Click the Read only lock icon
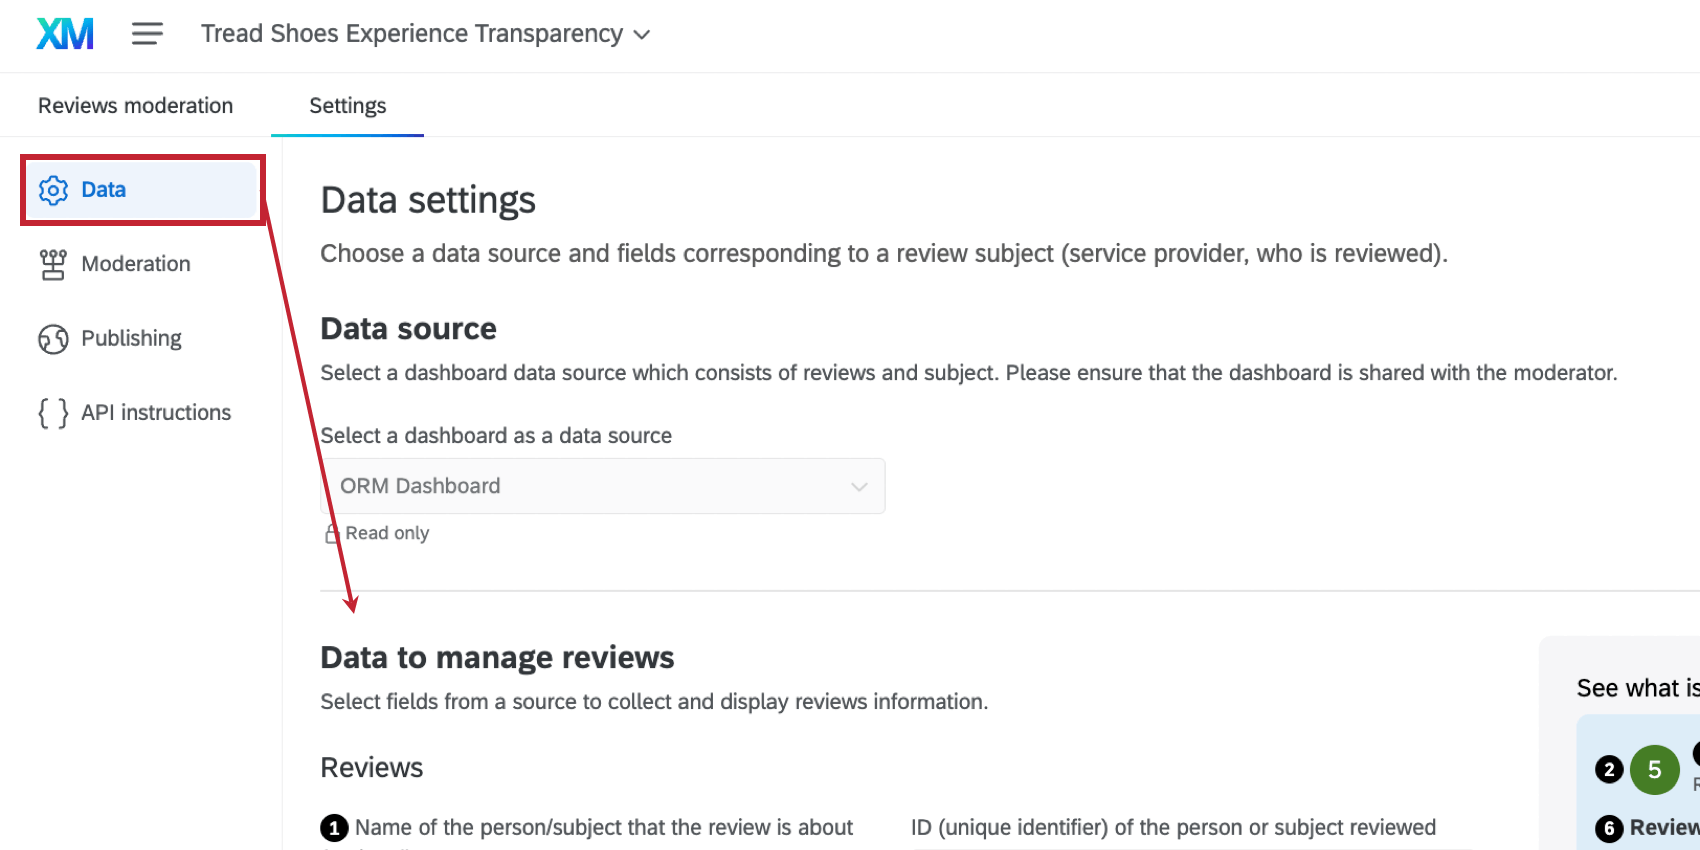 (332, 534)
